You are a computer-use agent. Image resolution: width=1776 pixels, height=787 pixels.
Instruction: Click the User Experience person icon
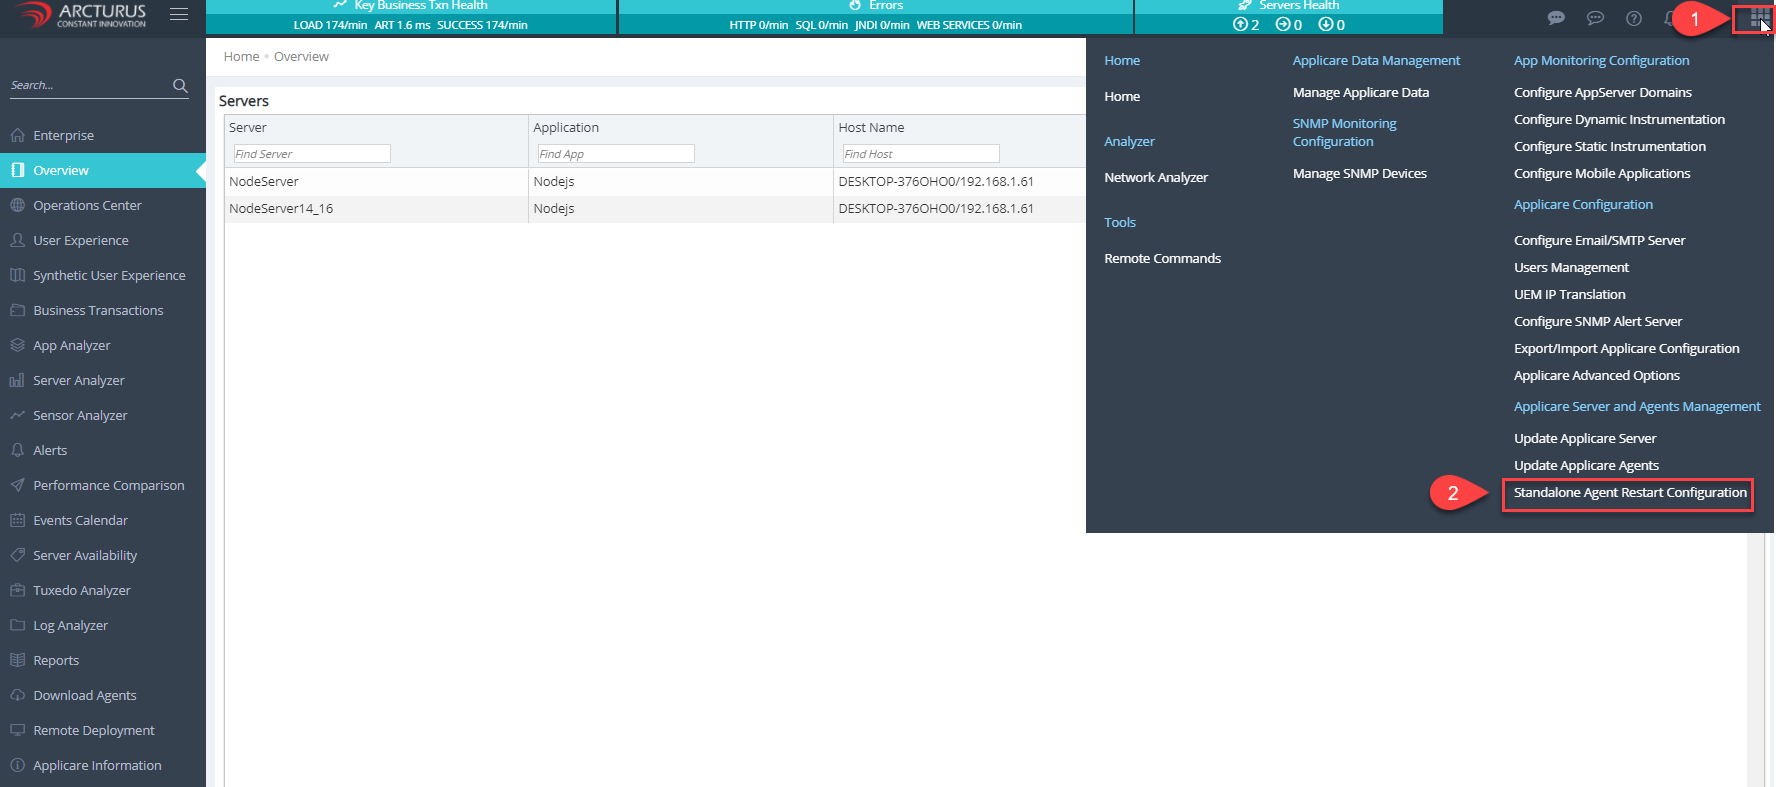17,240
